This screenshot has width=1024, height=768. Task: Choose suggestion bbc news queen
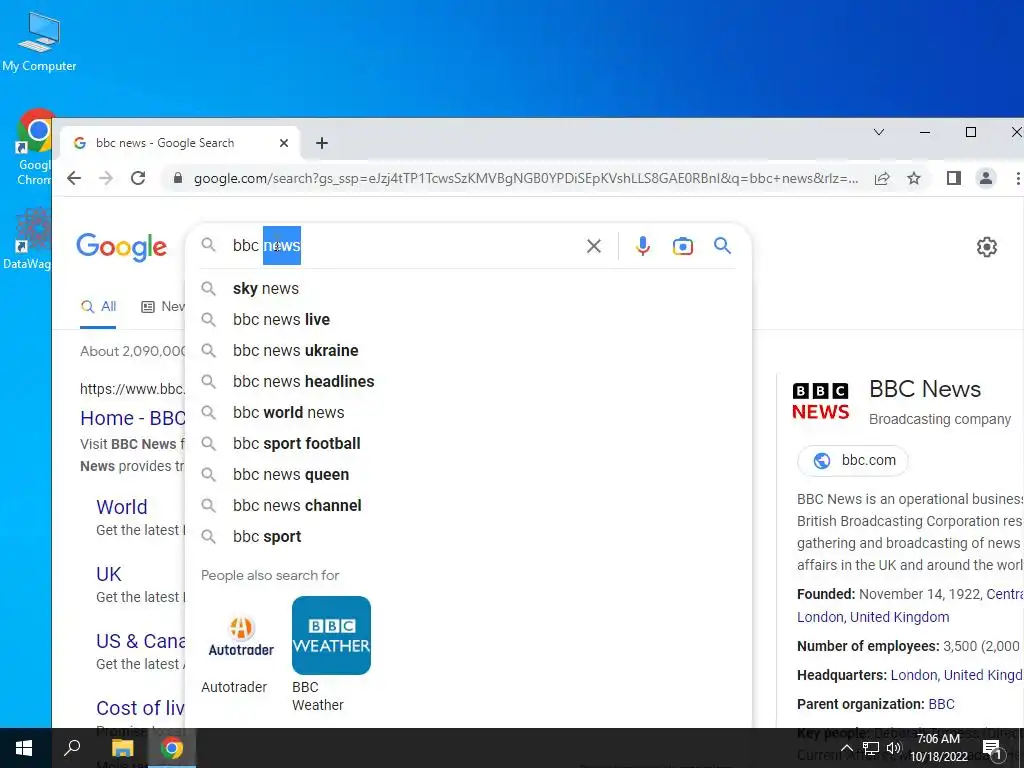pos(468,475)
